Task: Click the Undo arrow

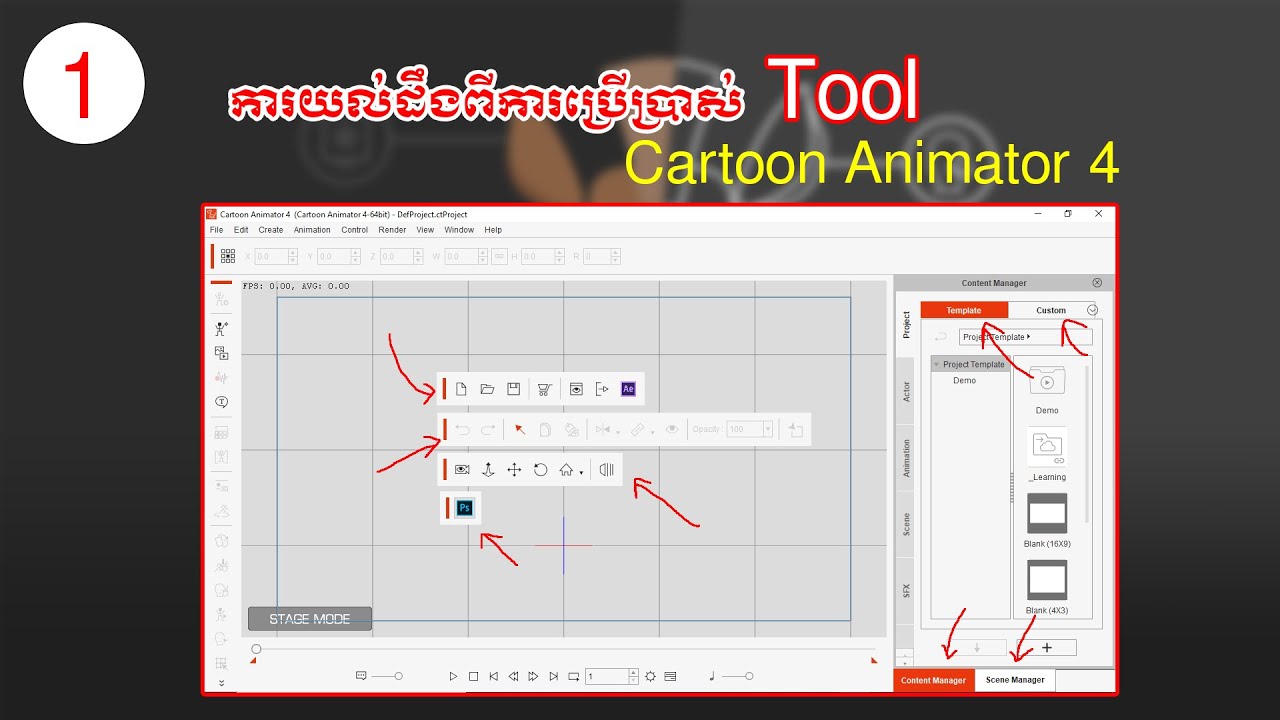Action: point(462,429)
